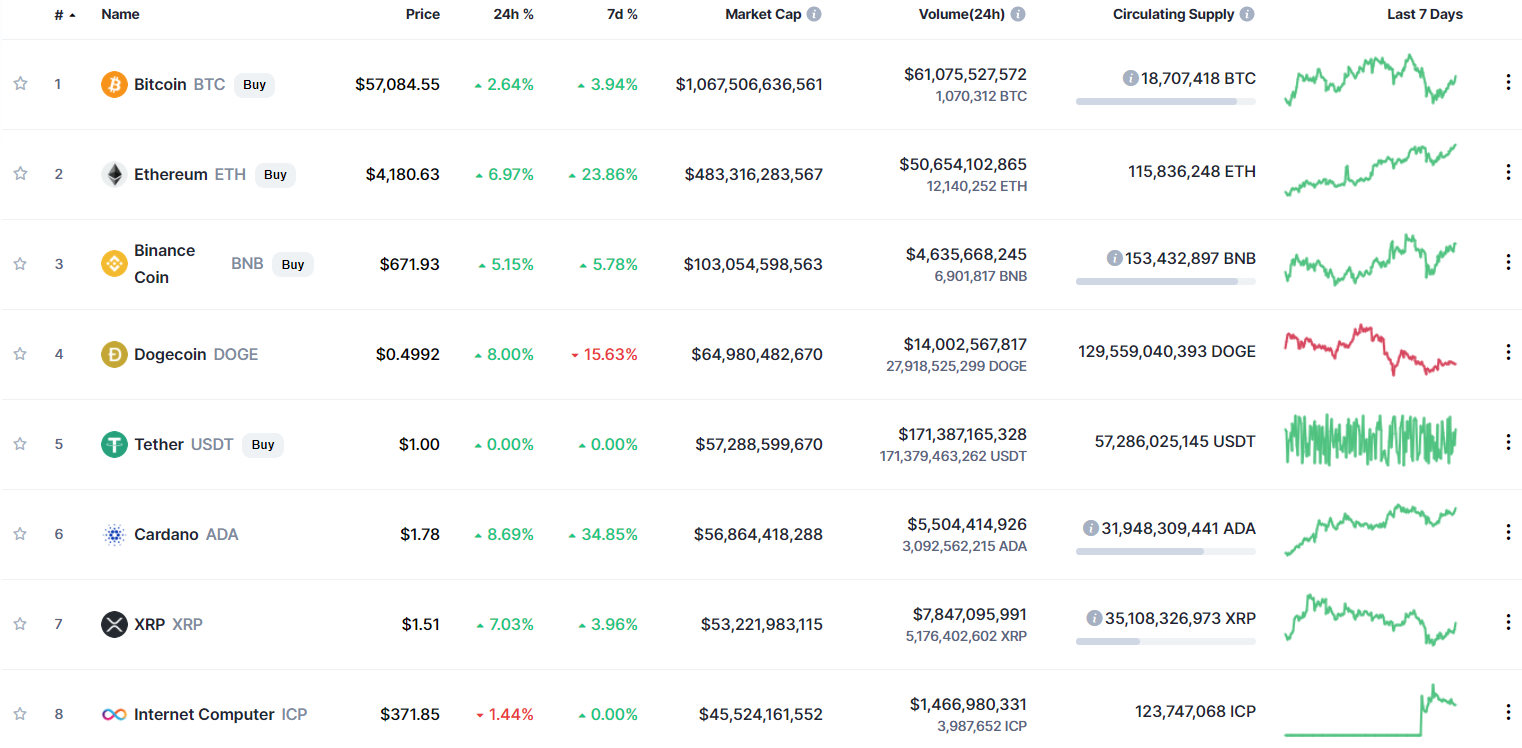
Task: Open Bitcoin 7-day sparkline chart
Action: [x=1370, y=80]
